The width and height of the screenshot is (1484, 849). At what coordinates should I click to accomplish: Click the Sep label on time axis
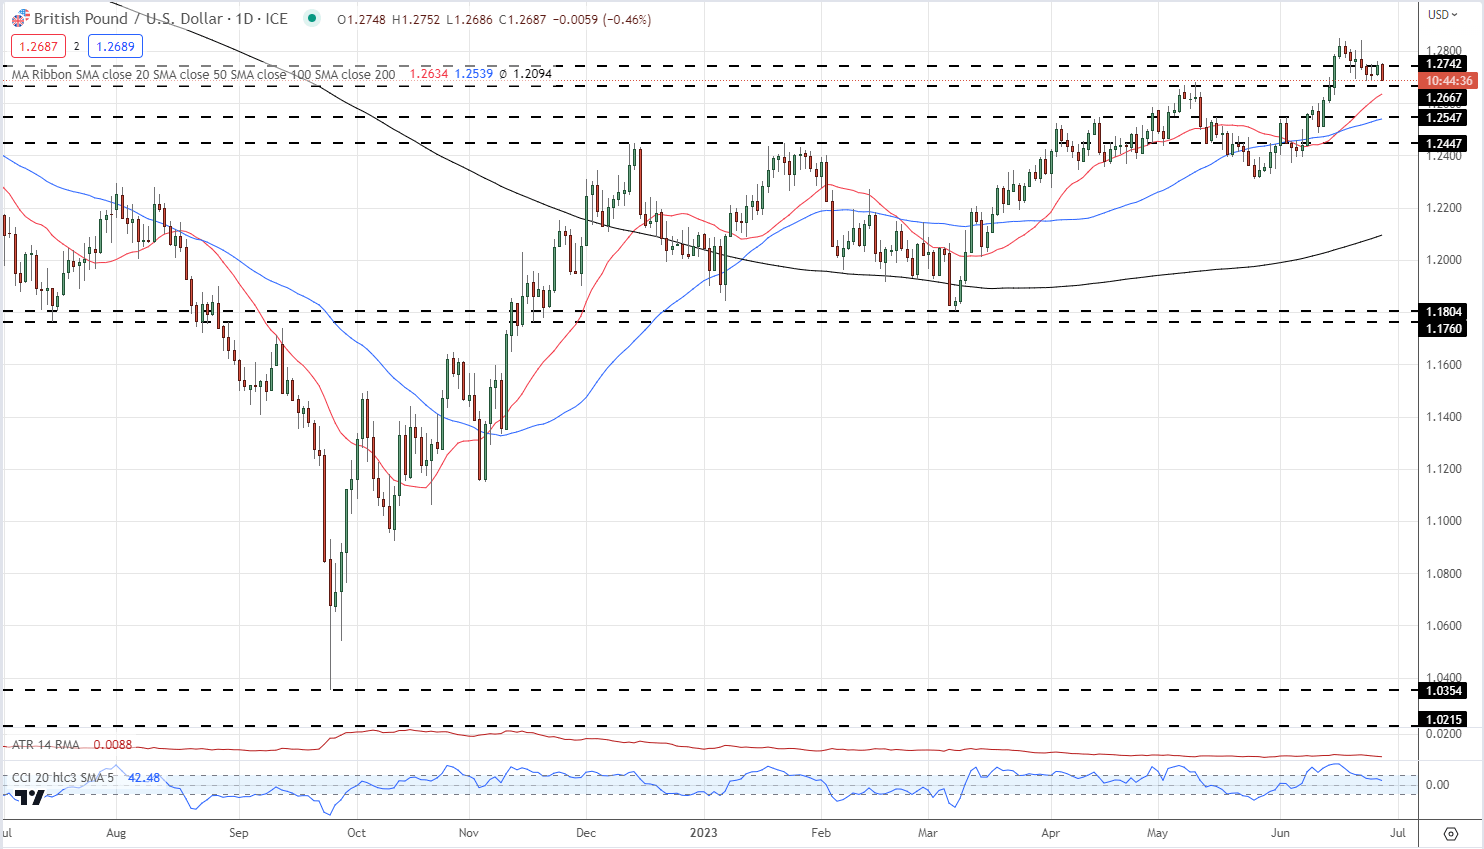[x=238, y=832]
